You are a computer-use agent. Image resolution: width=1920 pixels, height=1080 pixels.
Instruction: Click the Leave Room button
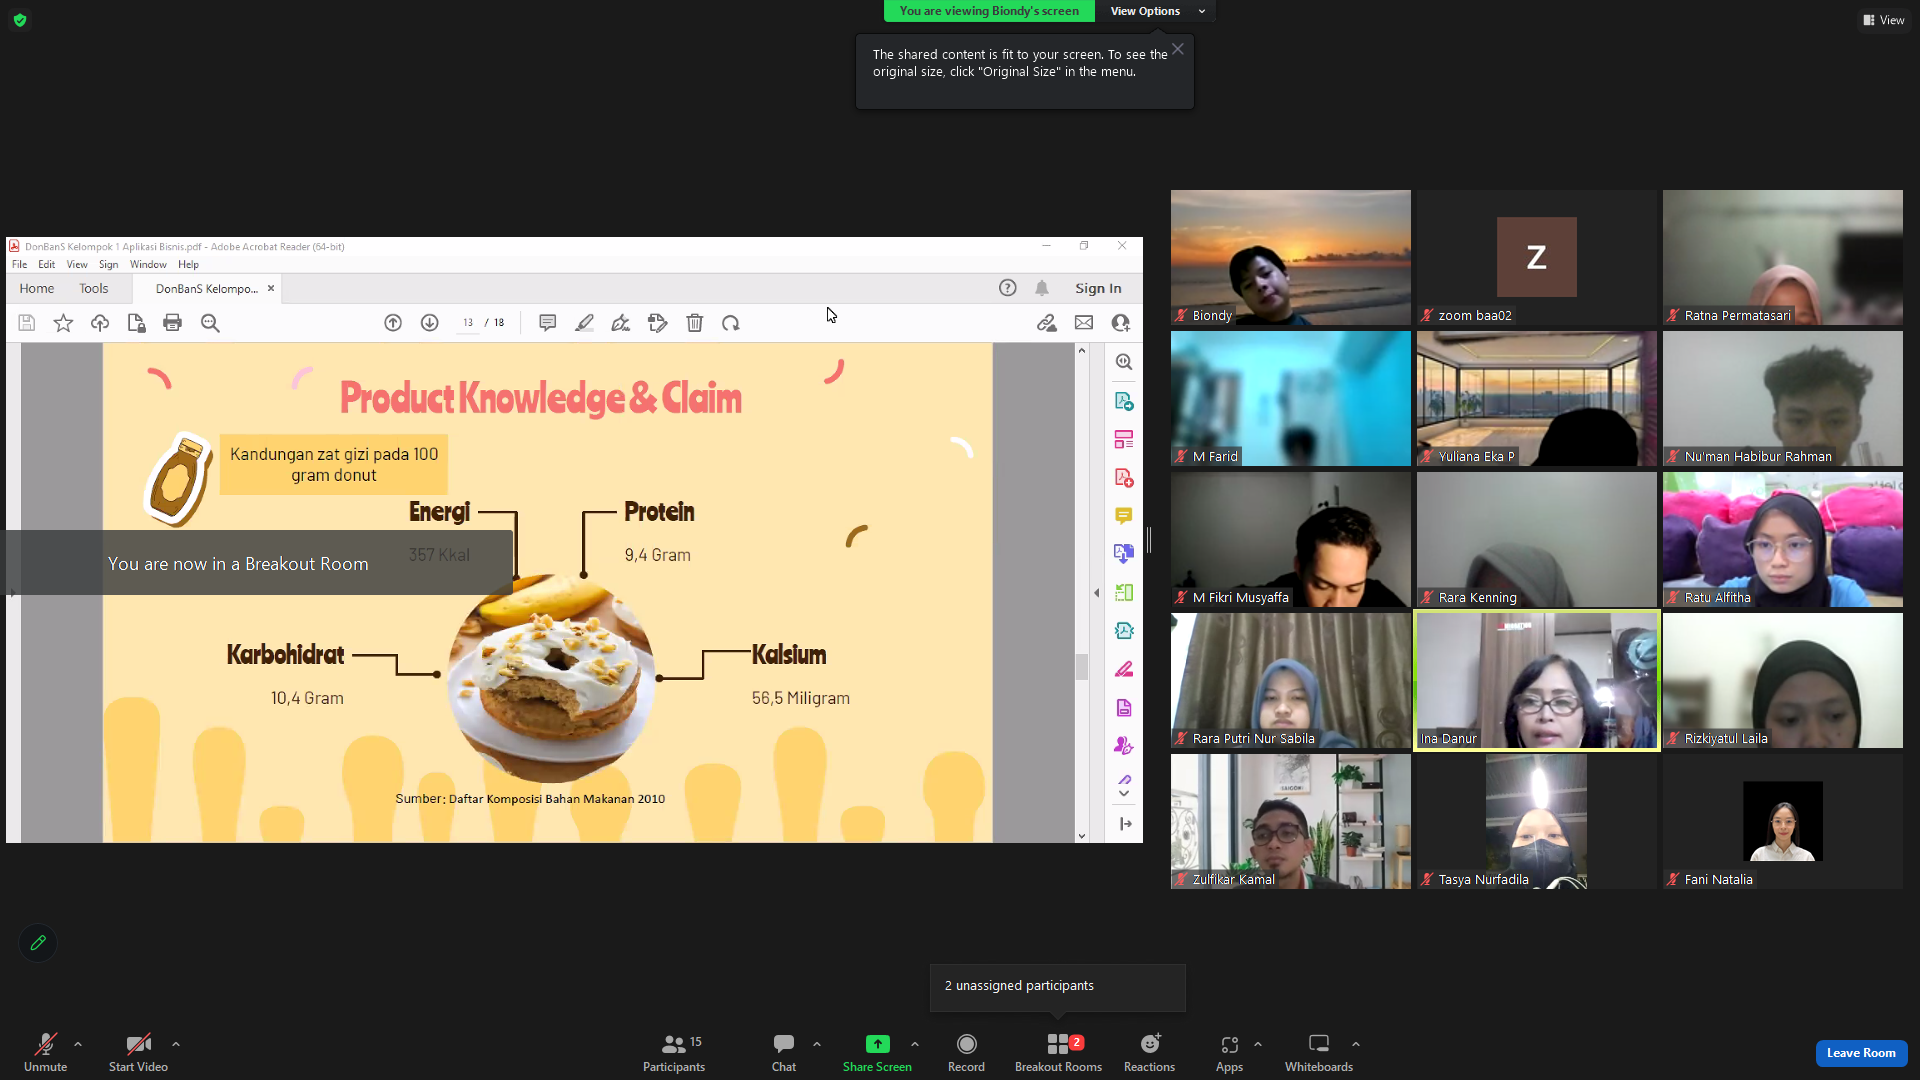coord(1861,1053)
